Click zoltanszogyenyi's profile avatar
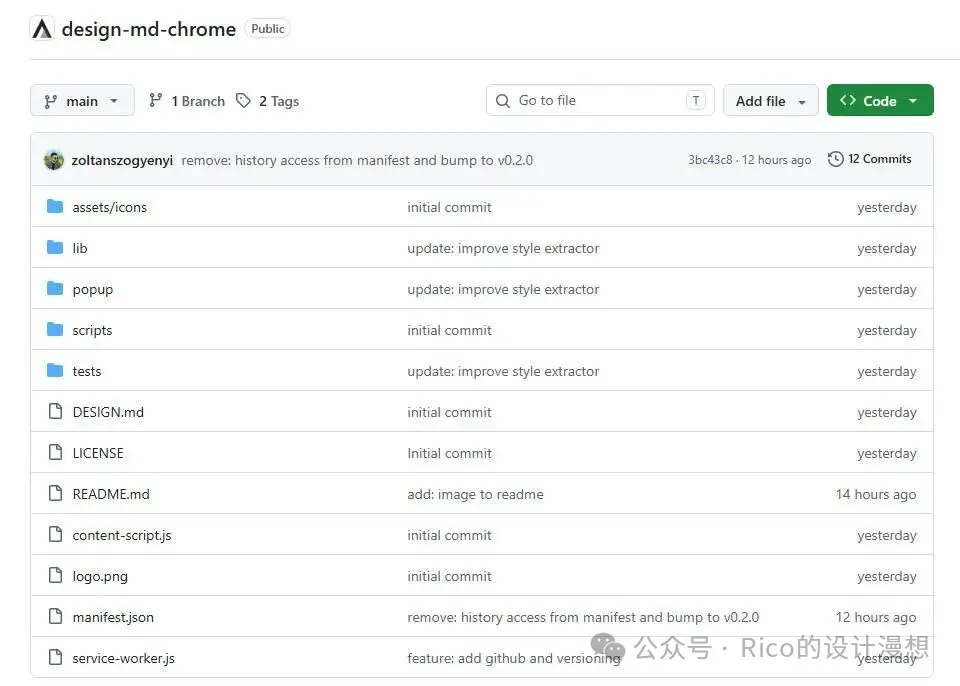This screenshot has width=960, height=686. coord(54,160)
